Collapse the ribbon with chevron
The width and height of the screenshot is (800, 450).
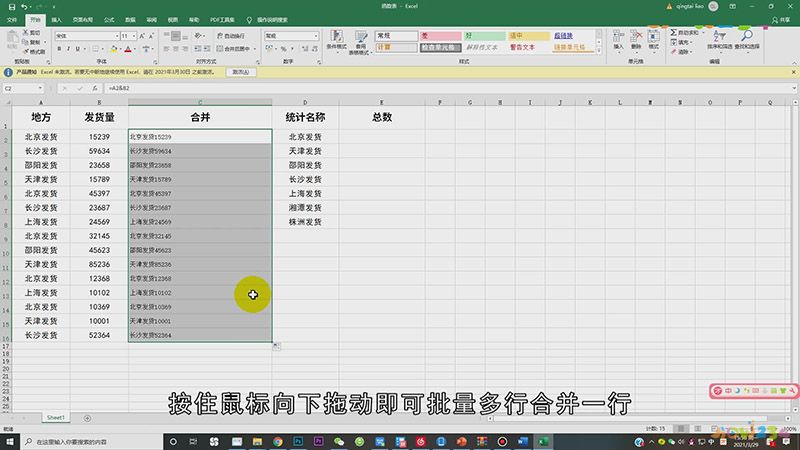(794, 62)
